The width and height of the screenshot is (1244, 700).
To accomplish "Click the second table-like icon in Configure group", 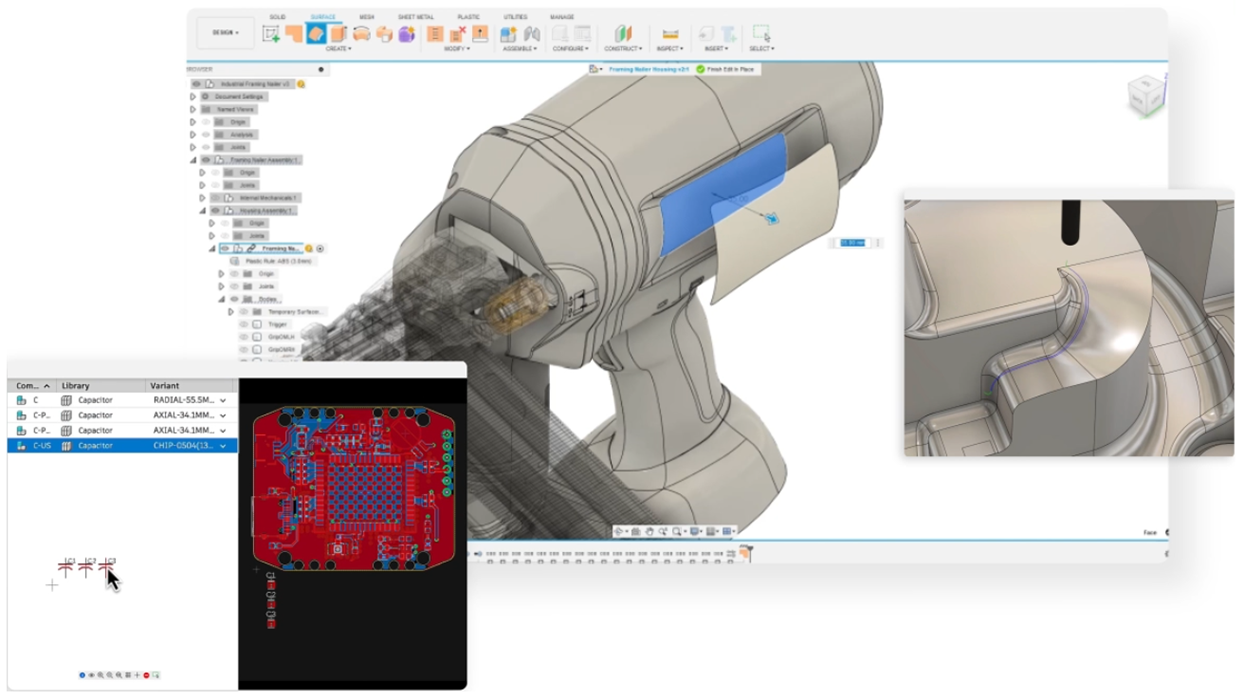I will 582,34.
